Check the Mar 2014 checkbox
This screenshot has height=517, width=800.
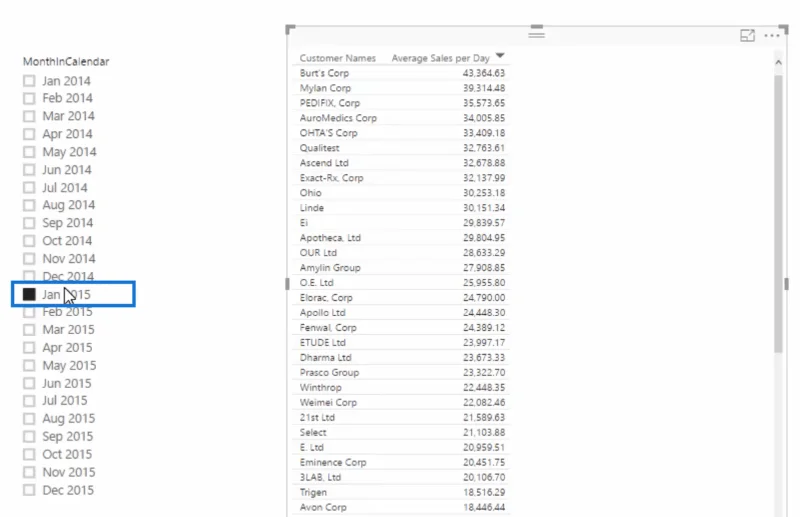tap(29, 116)
